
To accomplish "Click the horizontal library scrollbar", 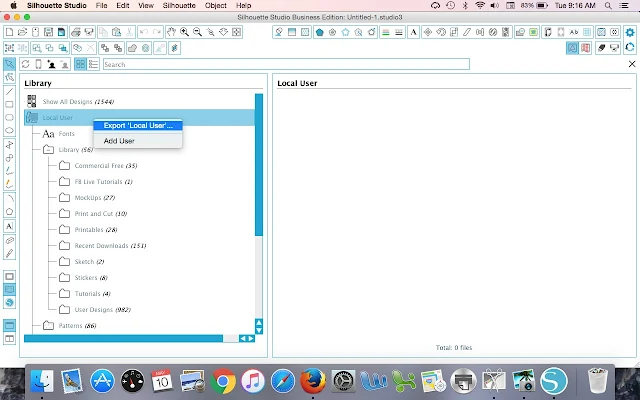I will [x=123, y=338].
